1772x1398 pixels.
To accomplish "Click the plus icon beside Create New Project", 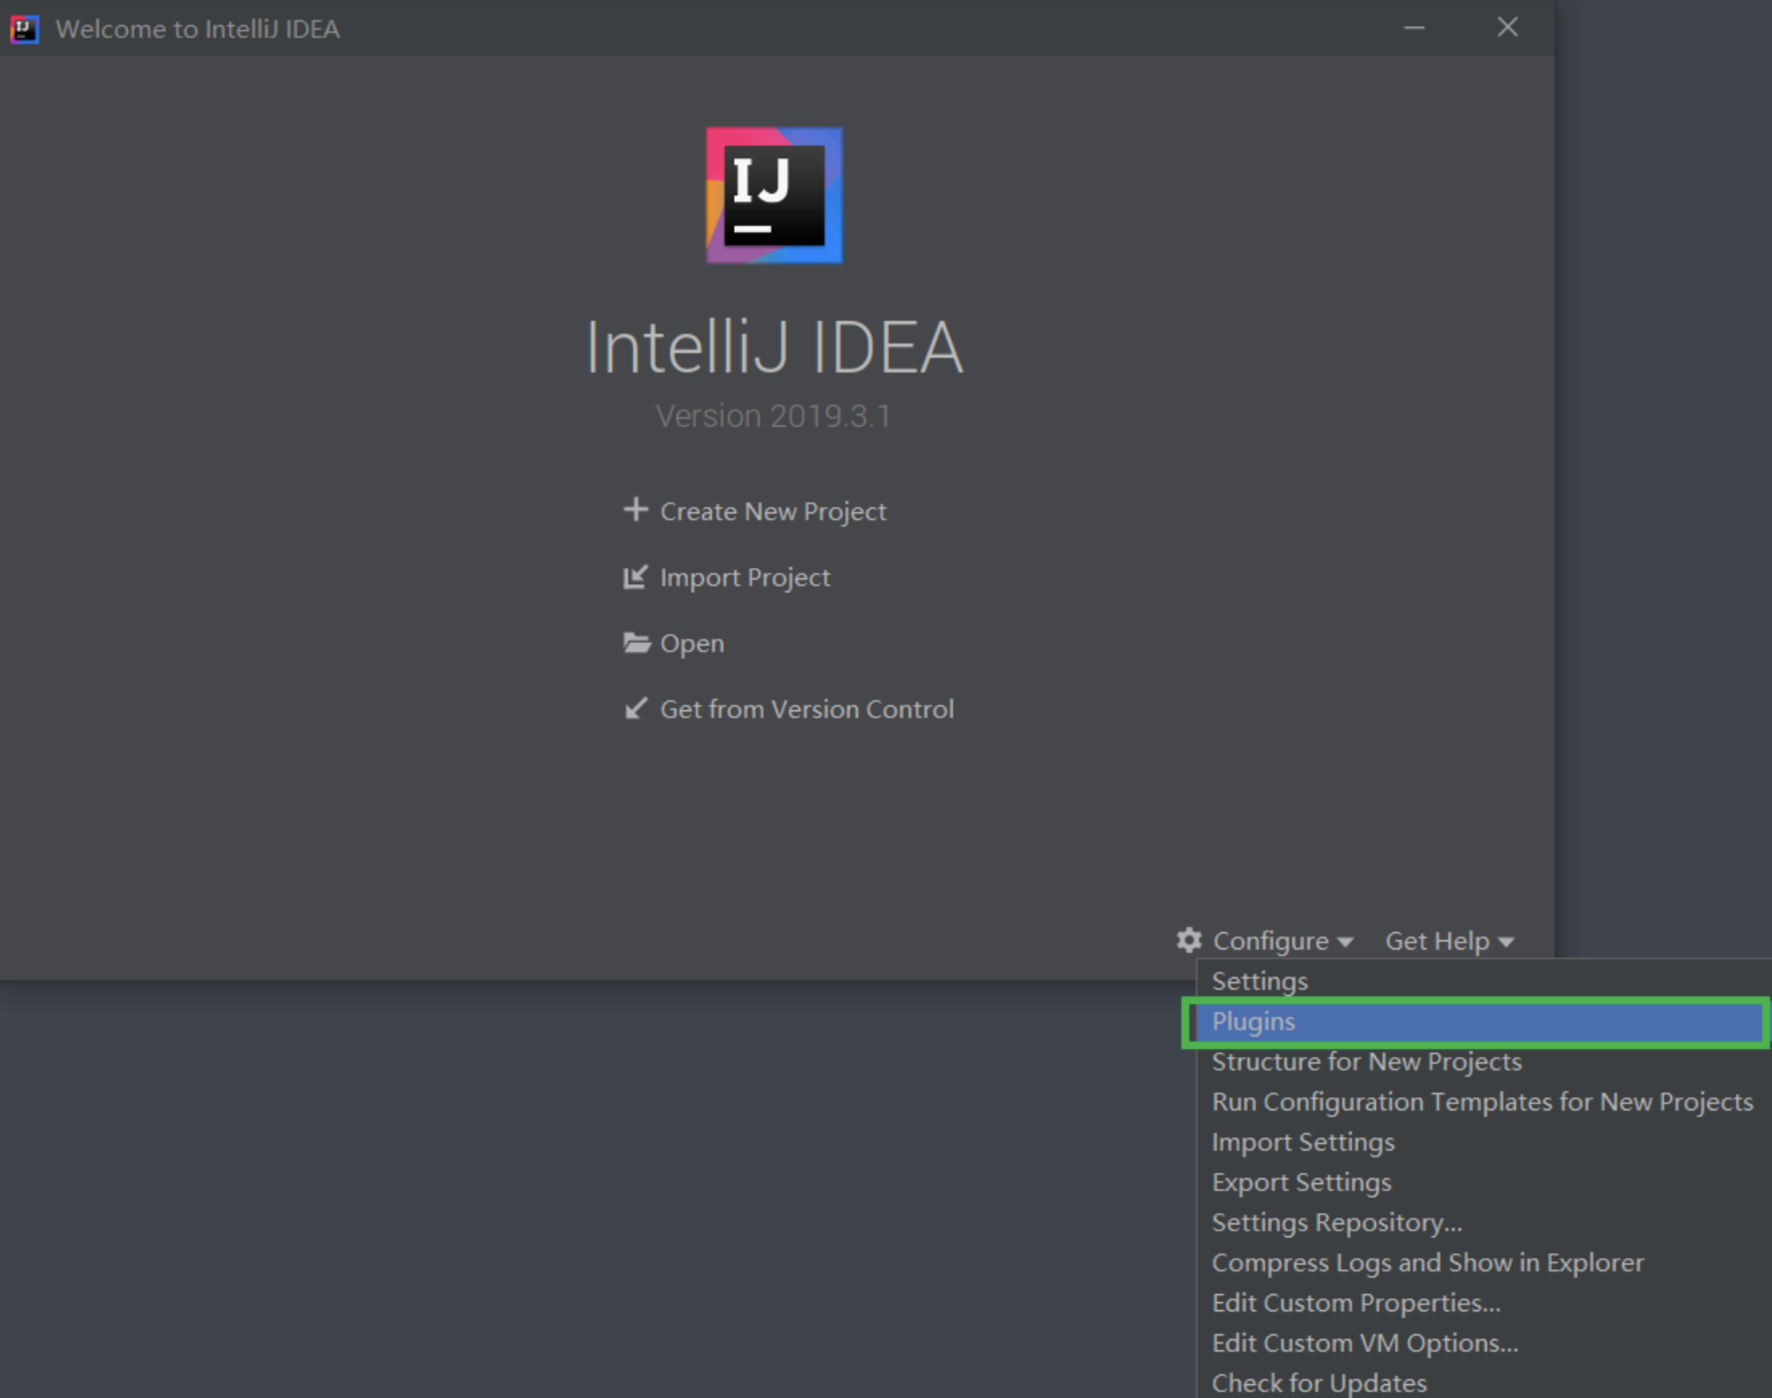I will (635, 510).
